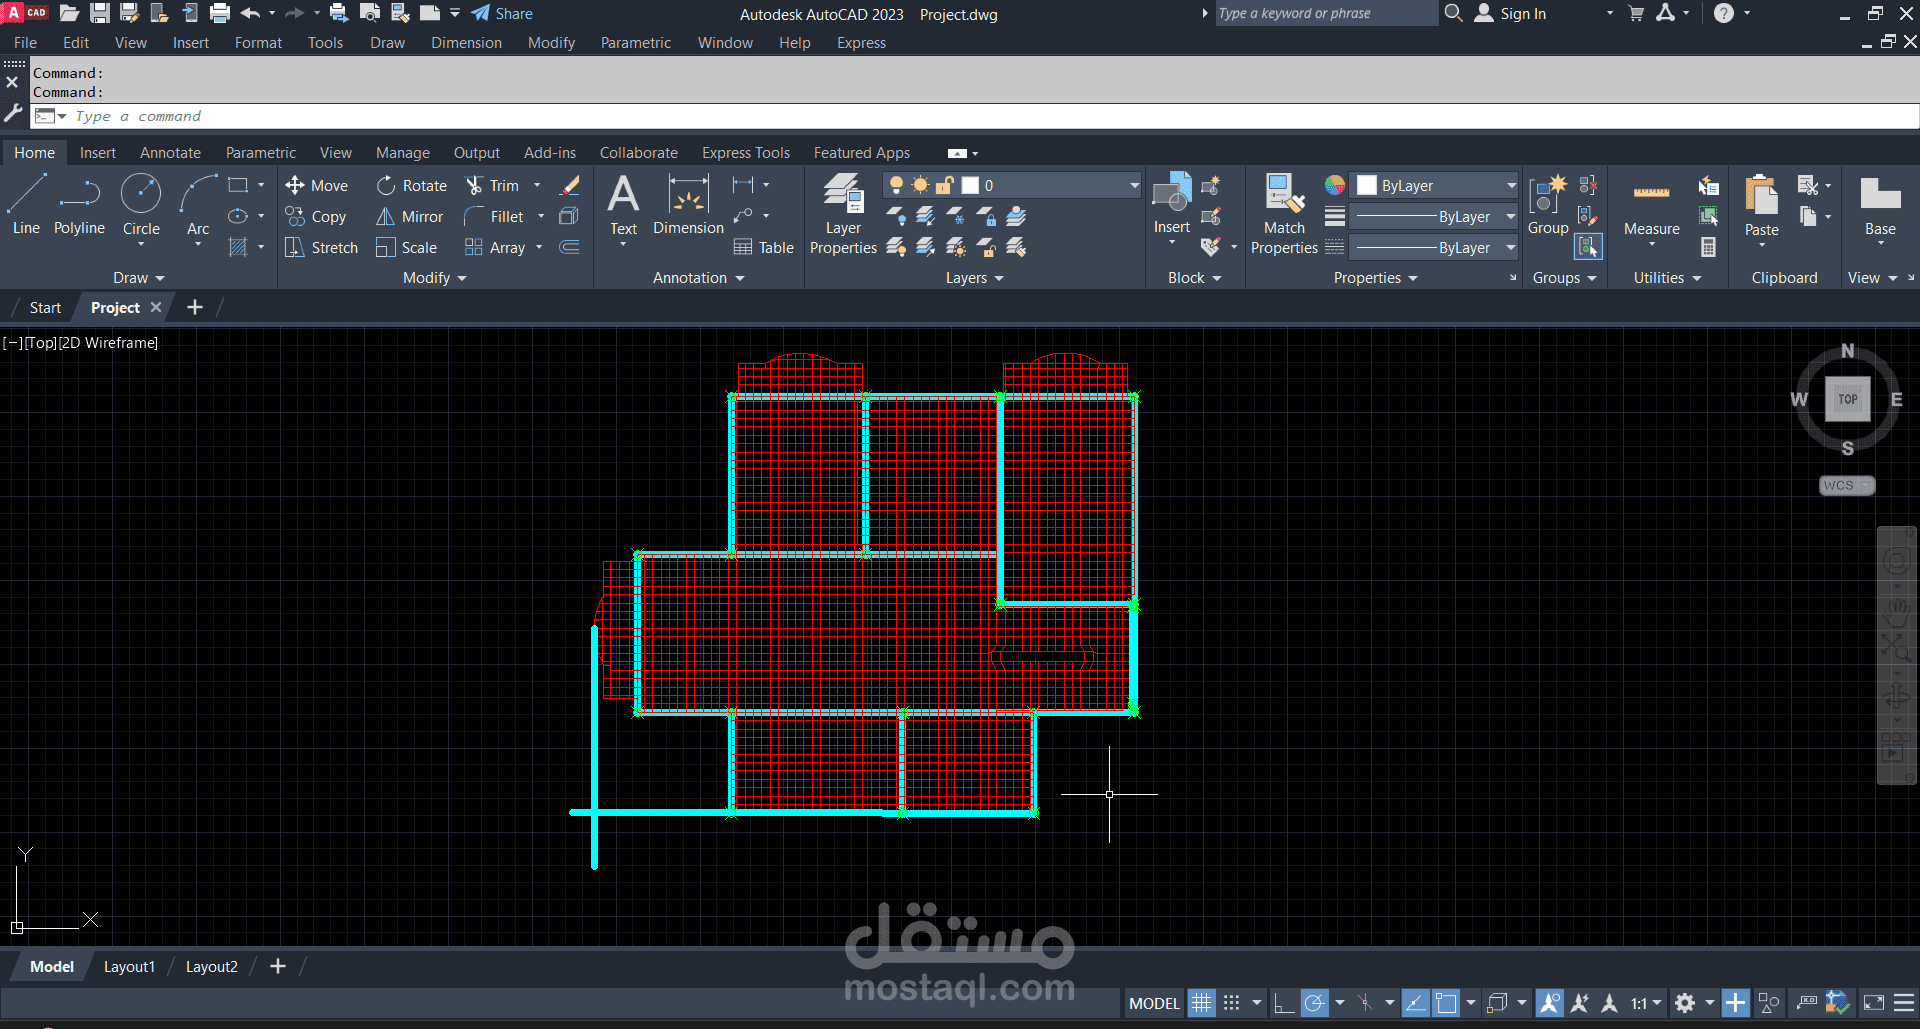Choose the Move command
1920x1029 pixels.
[x=317, y=185]
